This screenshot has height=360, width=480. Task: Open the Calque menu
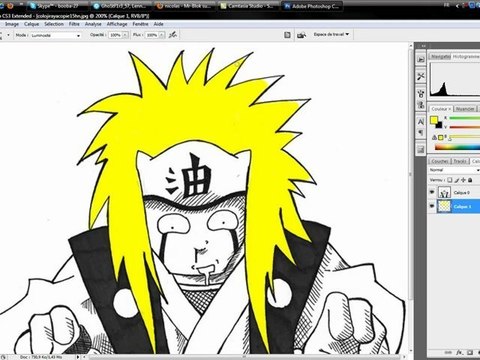[x=31, y=24]
